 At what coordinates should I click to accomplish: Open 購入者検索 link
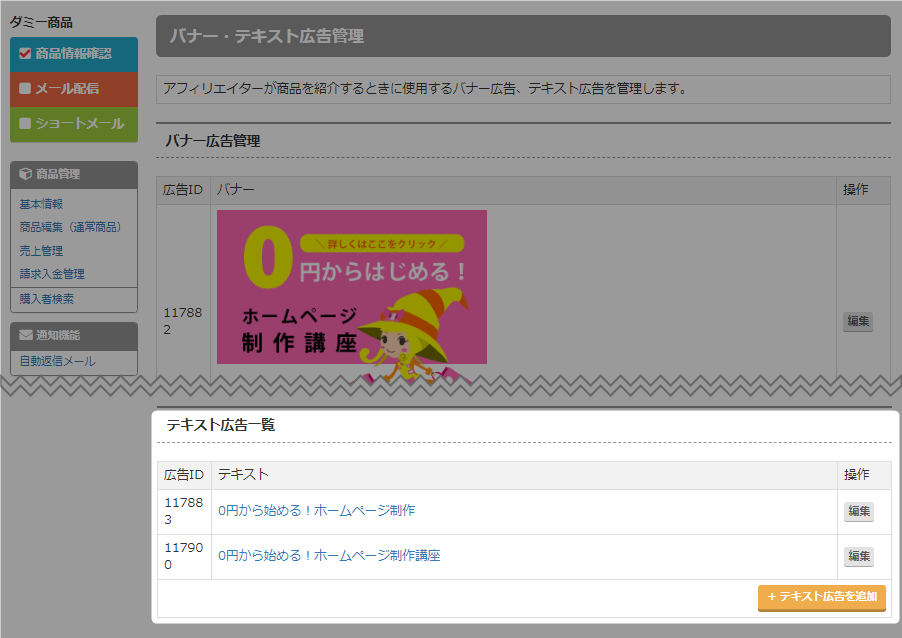pos(47,299)
